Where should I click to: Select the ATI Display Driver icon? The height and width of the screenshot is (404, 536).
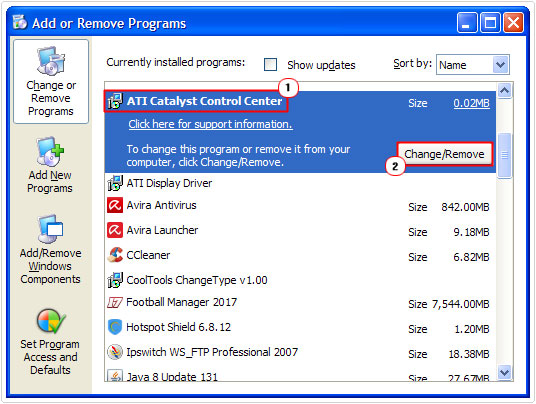[x=115, y=183]
